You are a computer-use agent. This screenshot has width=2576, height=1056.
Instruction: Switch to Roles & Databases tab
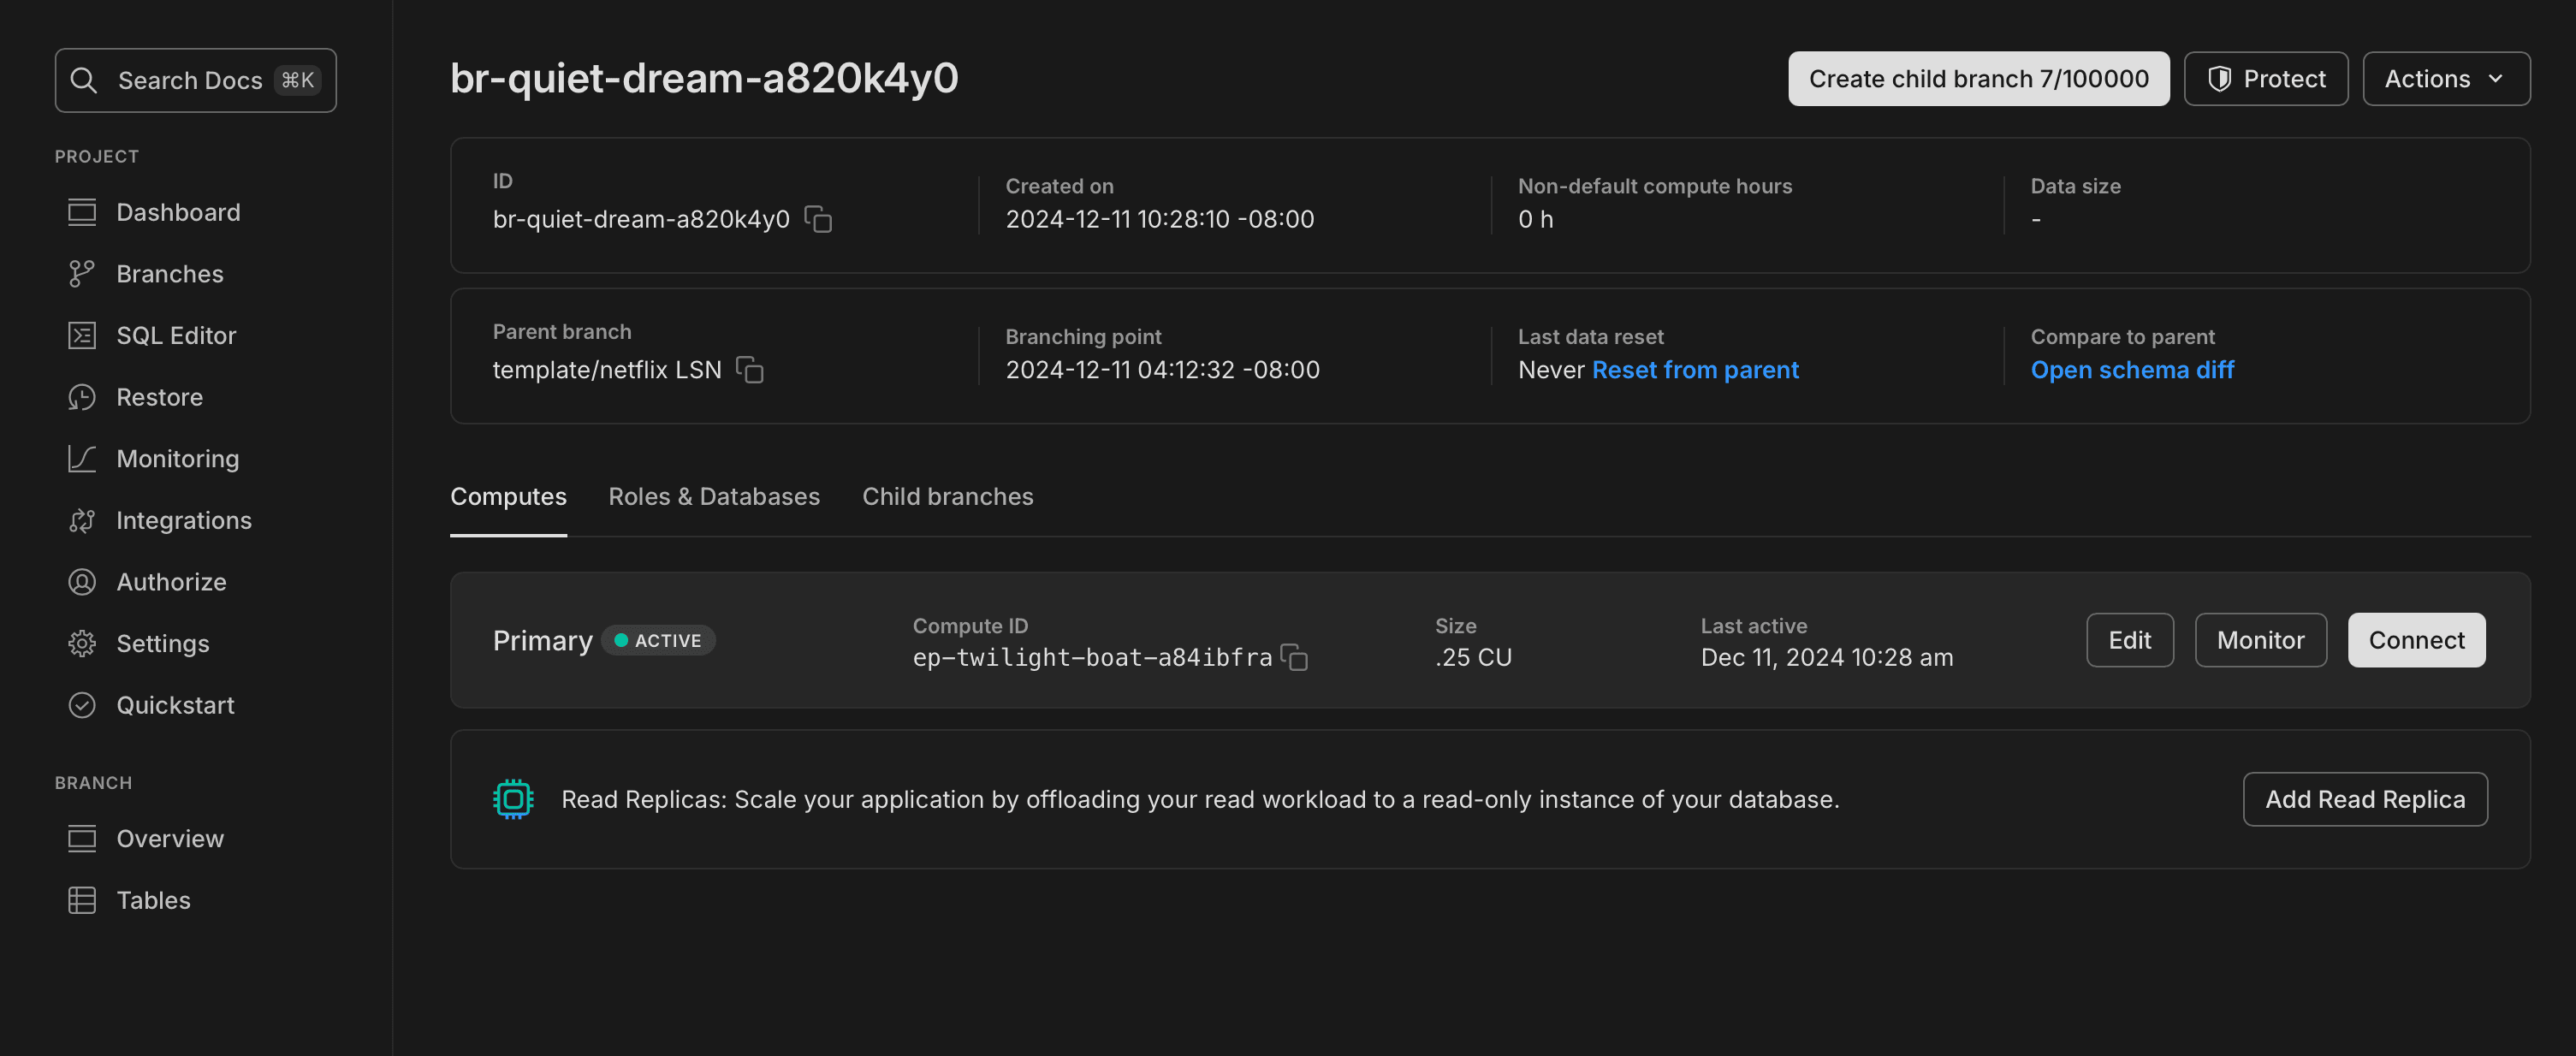(x=713, y=497)
